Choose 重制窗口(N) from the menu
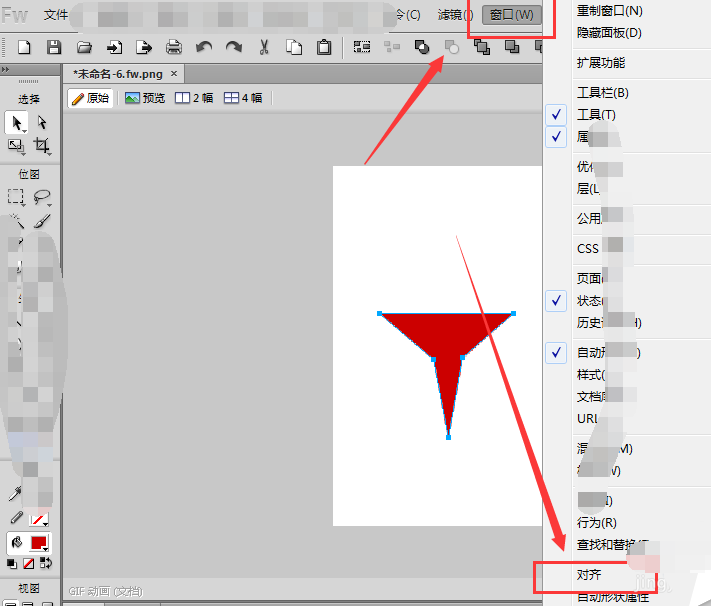Image resolution: width=711 pixels, height=606 pixels. [609, 11]
